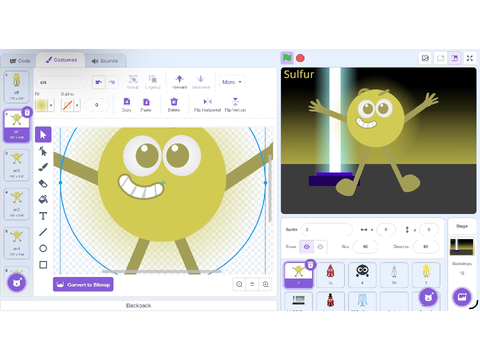The width and height of the screenshot is (480, 360).
Task: Click the red stop button
Action: click(x=300, y=58)
